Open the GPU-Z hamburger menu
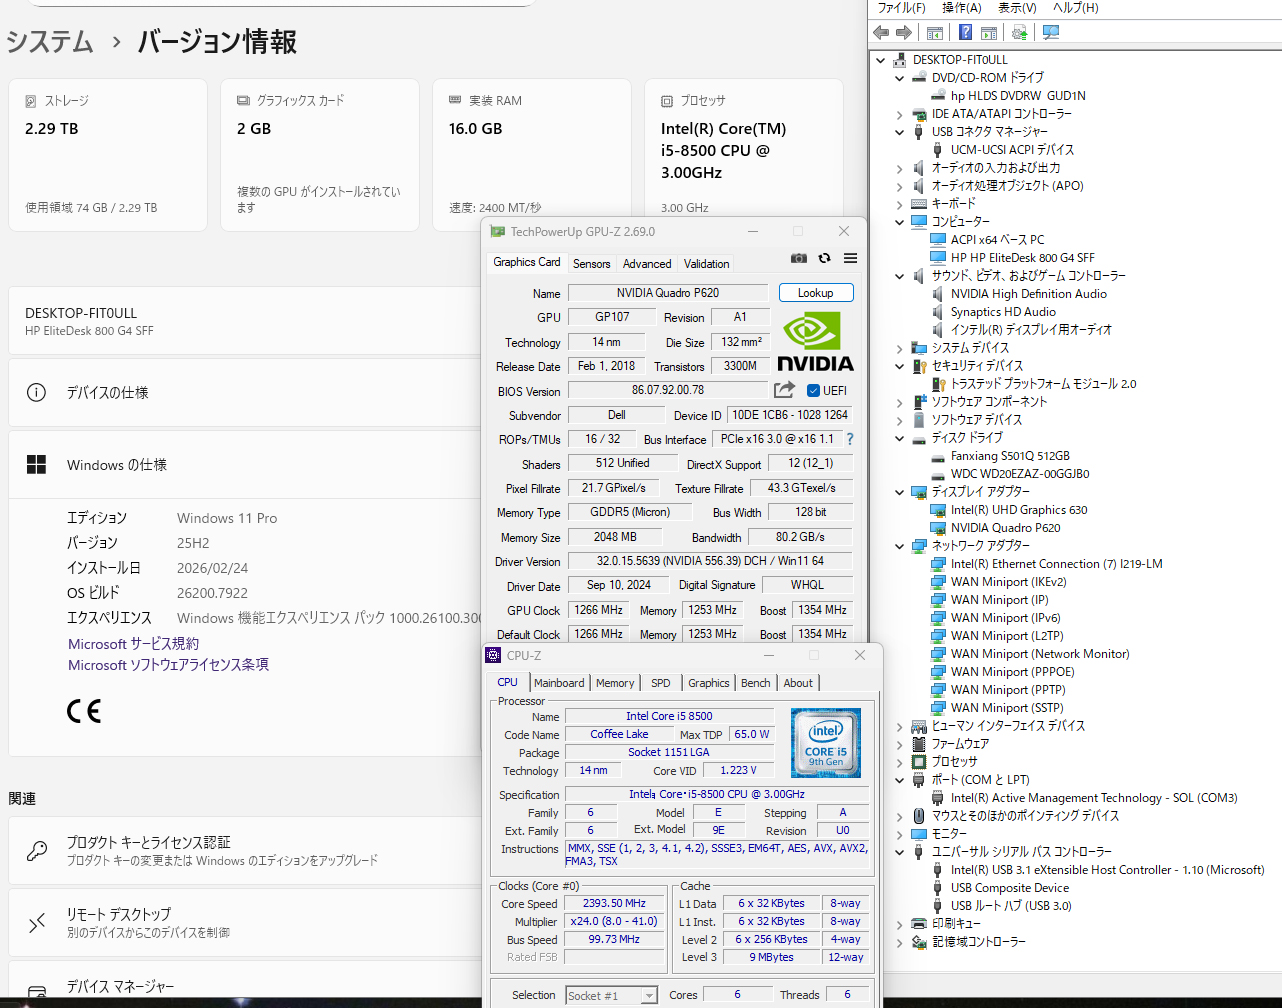 [x=850, y=258]
